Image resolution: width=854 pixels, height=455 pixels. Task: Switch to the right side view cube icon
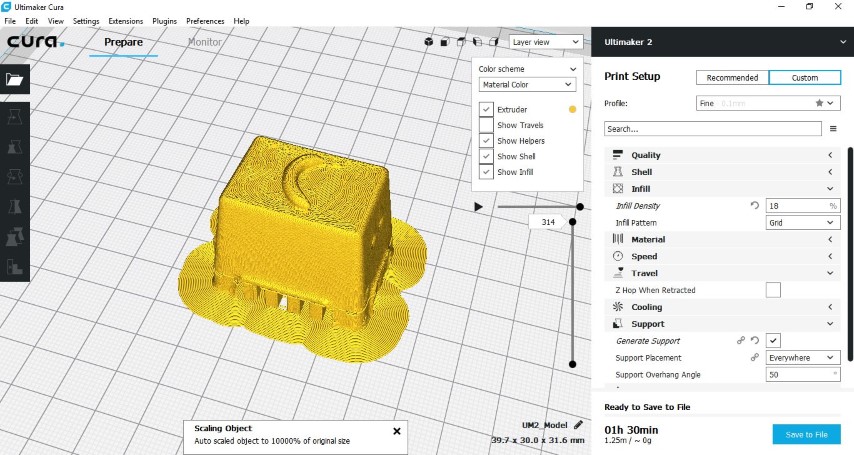coord(493,42)
